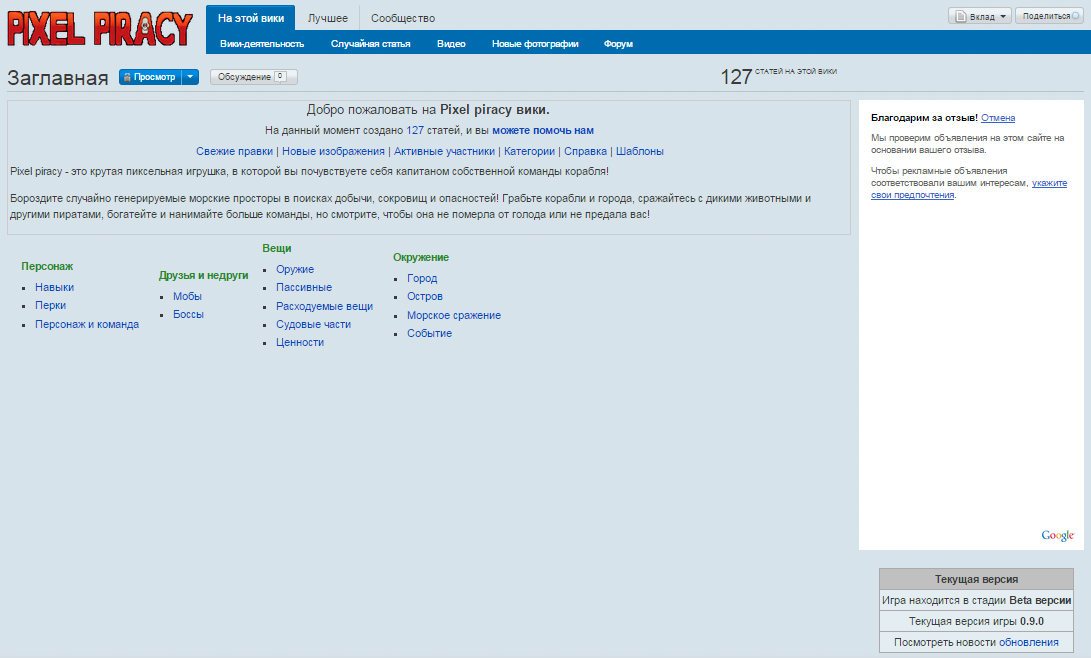The width and height of the screenshot is (1091, 658).
Task: Click the Друзья и недруги heading
Action: click(x=203, y=275)
